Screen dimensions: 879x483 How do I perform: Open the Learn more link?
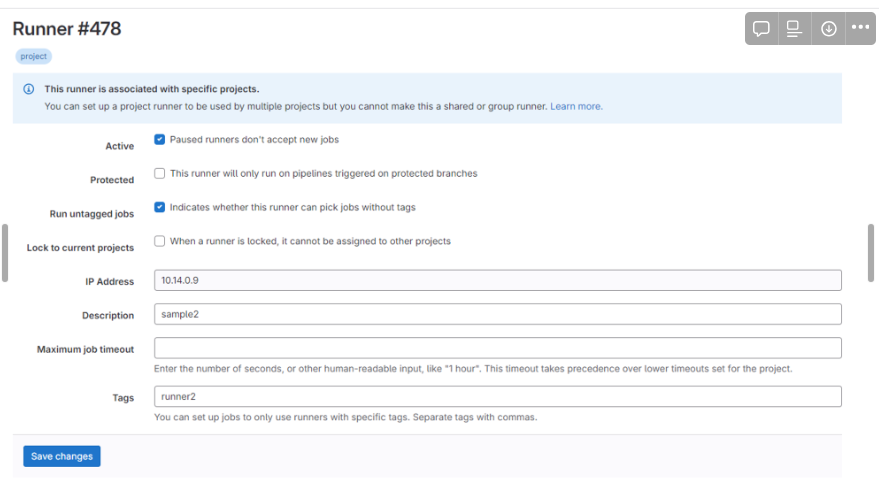pos(576,106)
